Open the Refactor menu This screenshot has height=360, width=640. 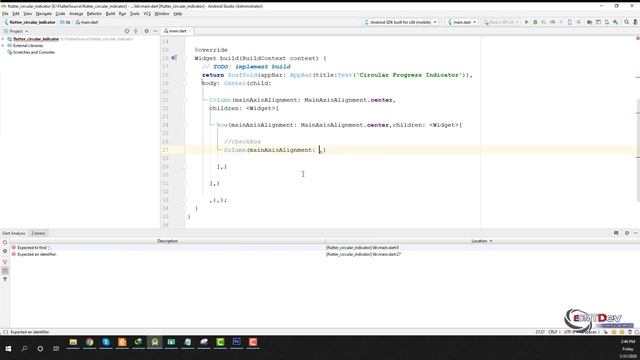pyautogui.click(x=94, y=13)
